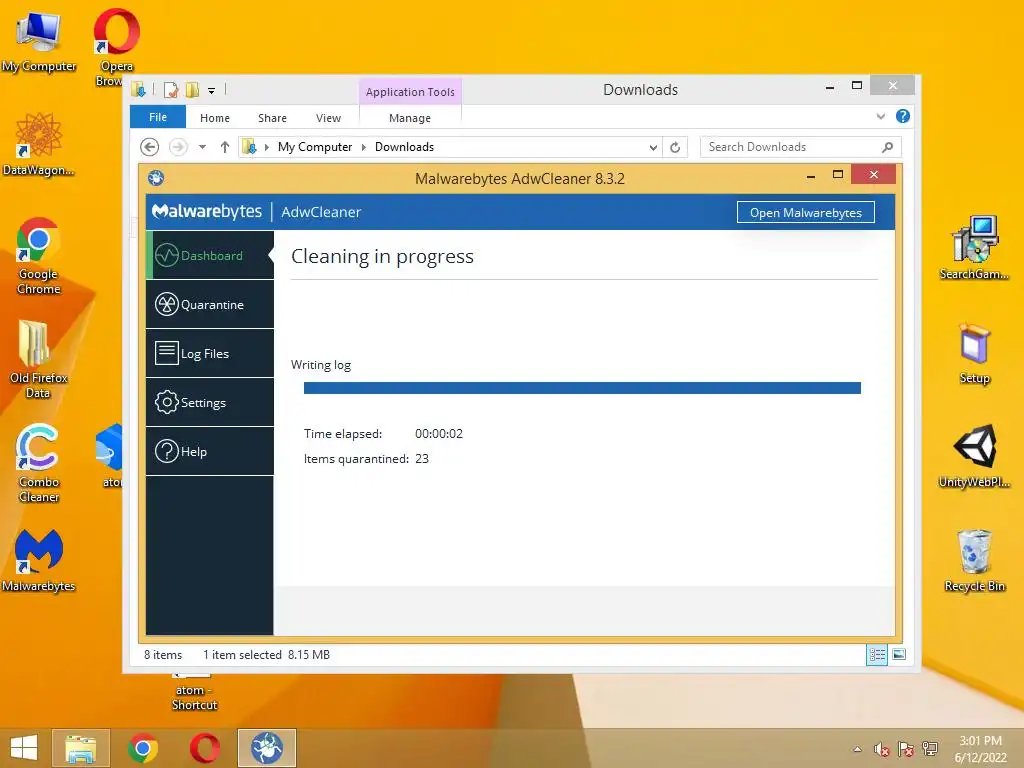Open Explorer help question mark

[903, 116]
